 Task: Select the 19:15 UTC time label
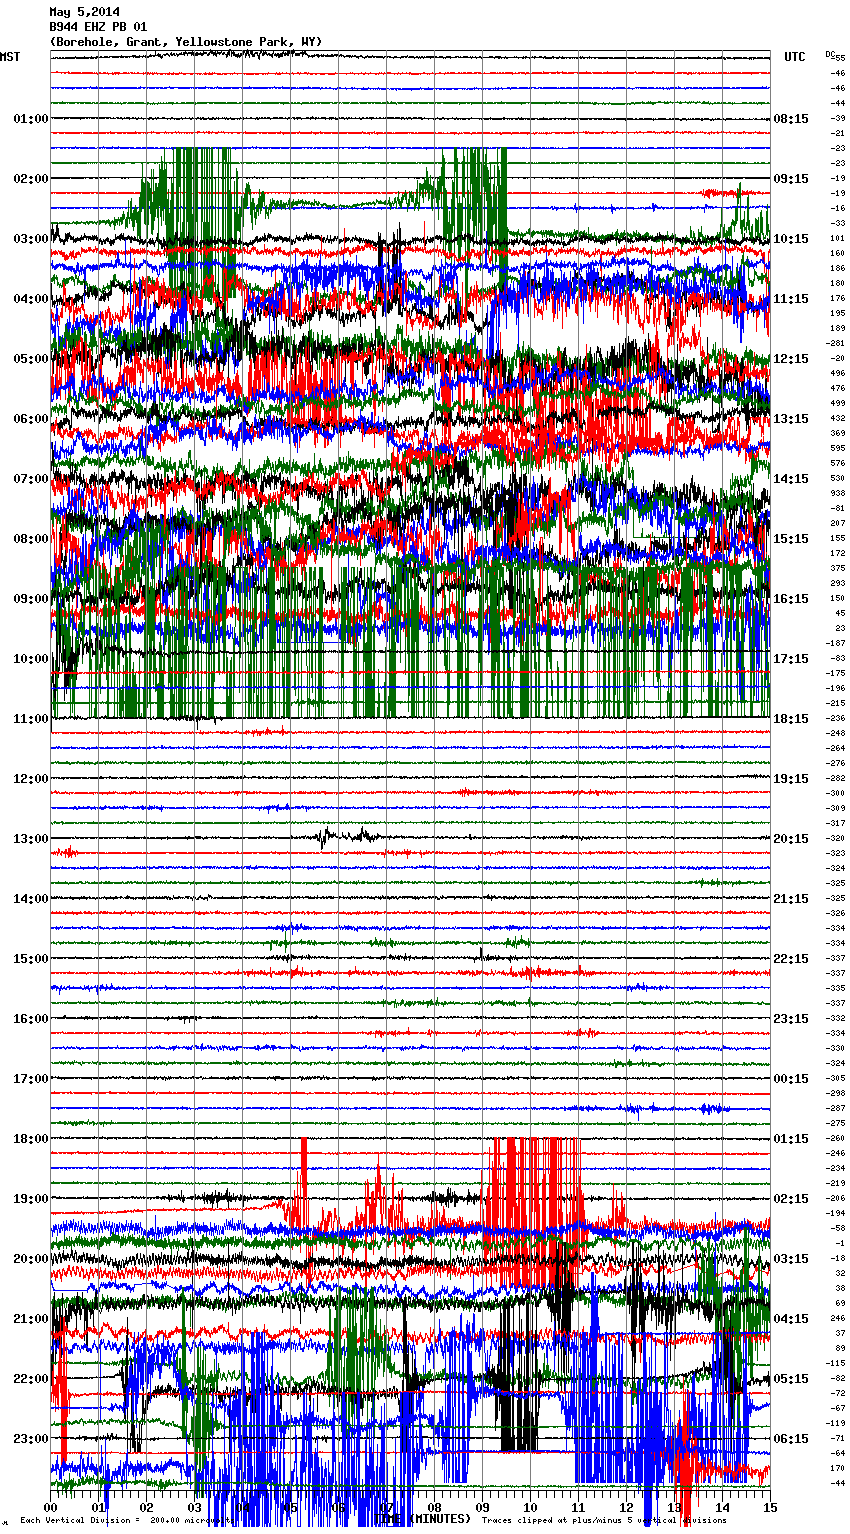[x=791, y=778]
